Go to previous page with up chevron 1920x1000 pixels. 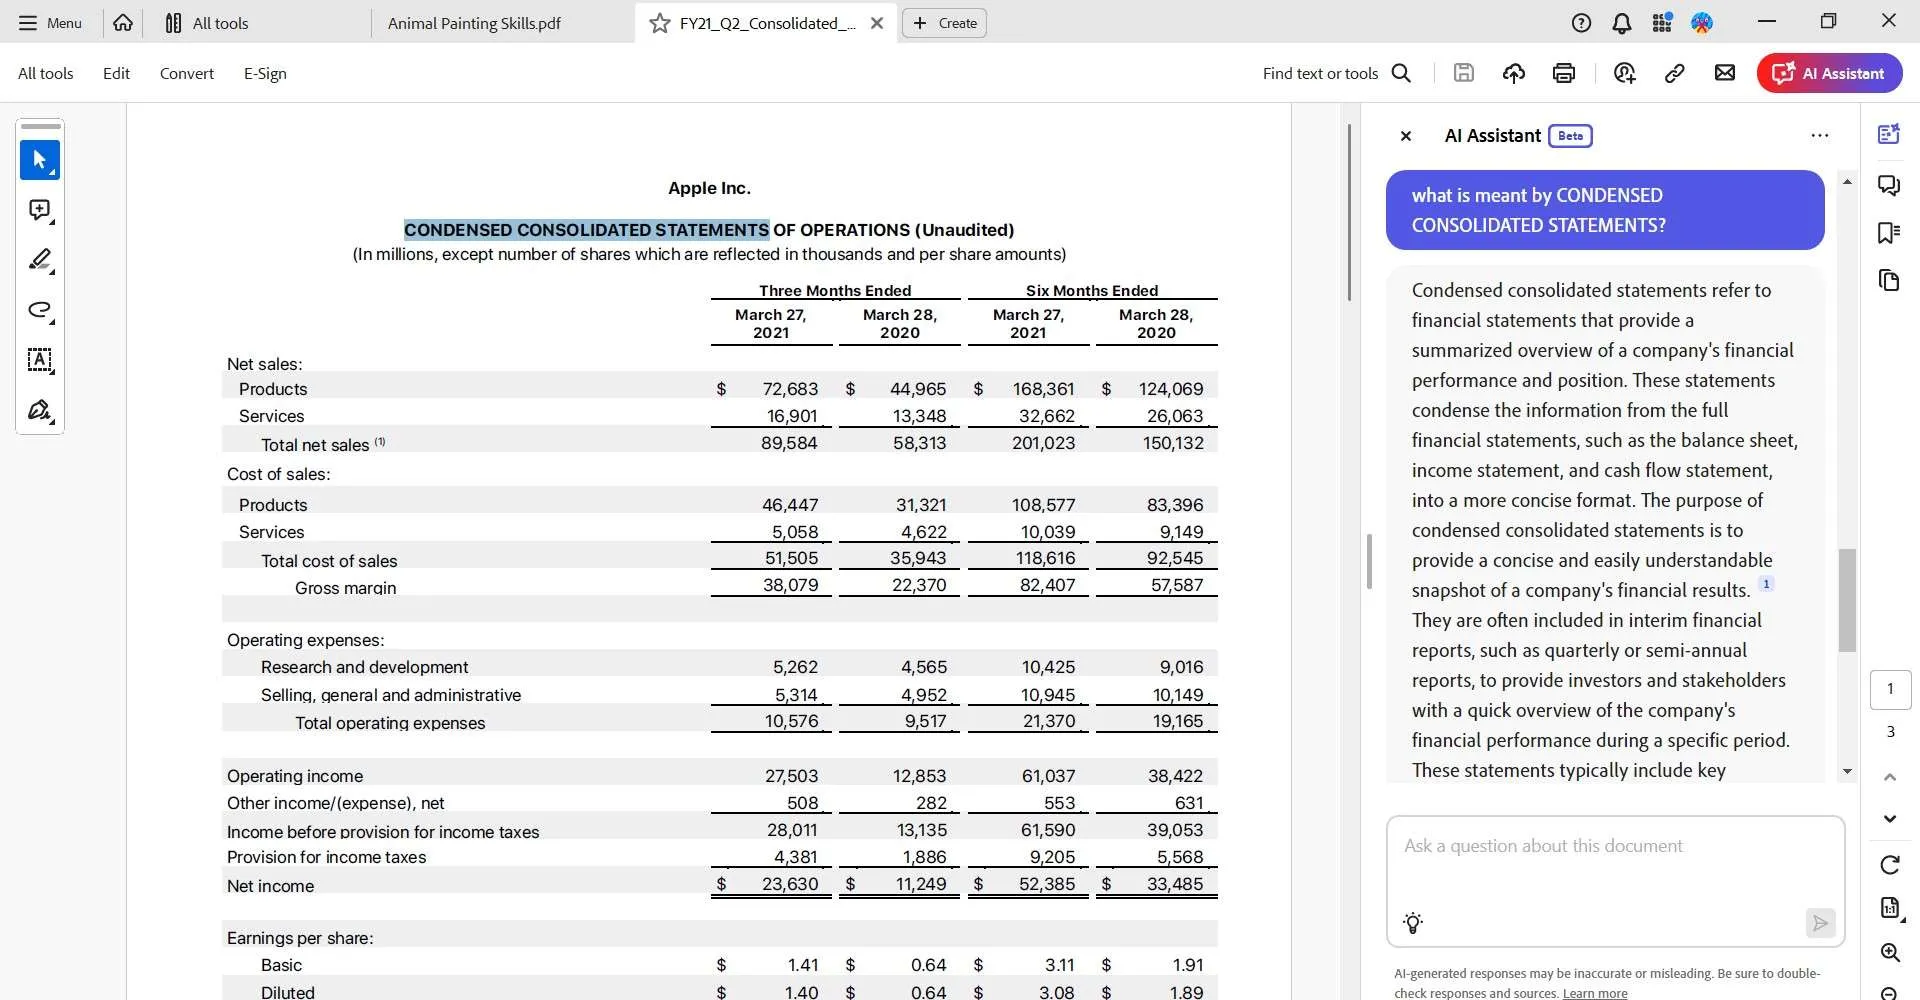[1890, 777]
